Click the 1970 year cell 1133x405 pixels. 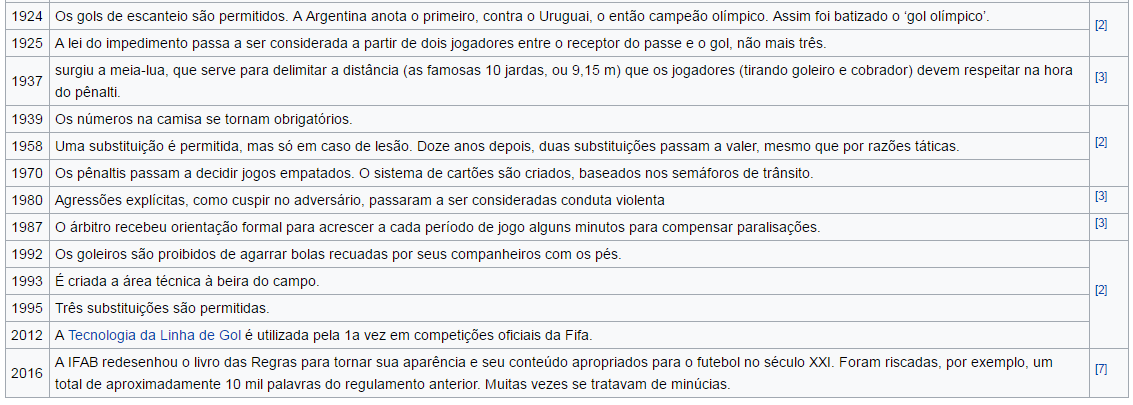point(26,173)
